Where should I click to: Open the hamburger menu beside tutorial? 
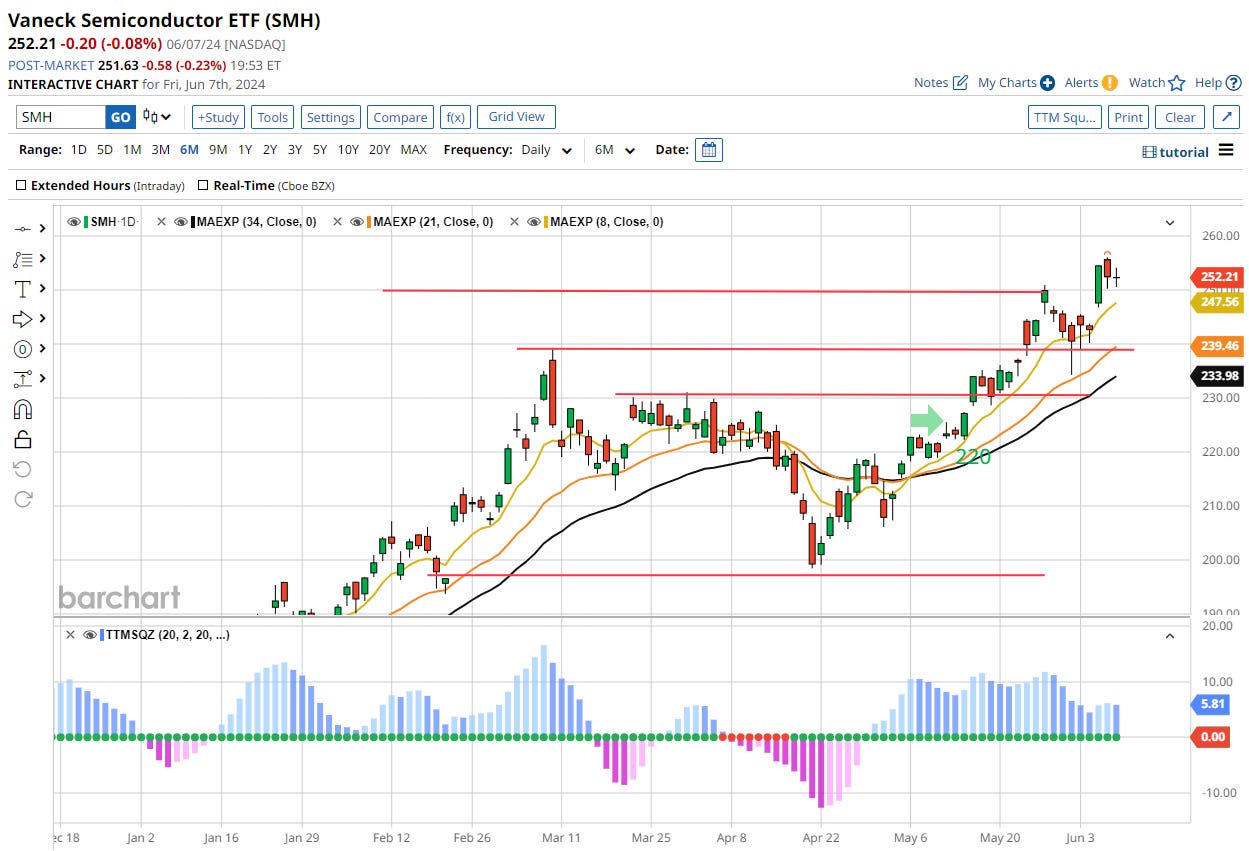click(1227, 152)
